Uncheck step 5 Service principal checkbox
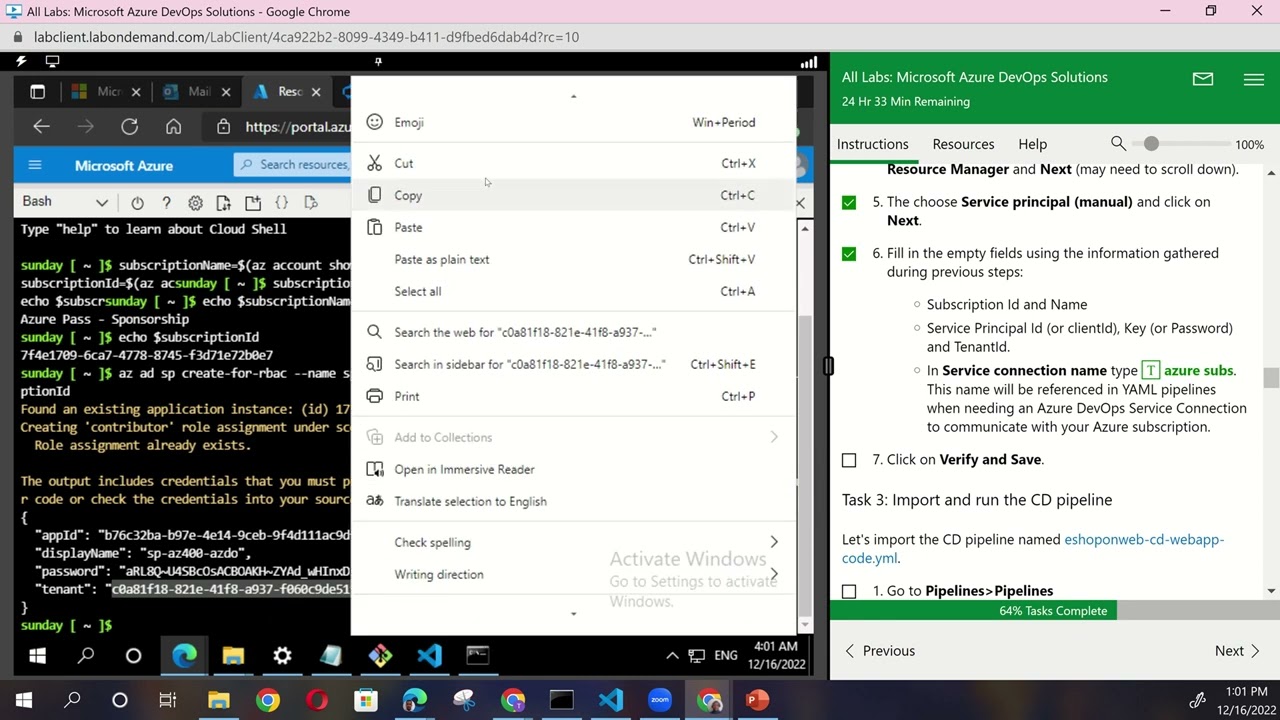 (x=849, y=202)
